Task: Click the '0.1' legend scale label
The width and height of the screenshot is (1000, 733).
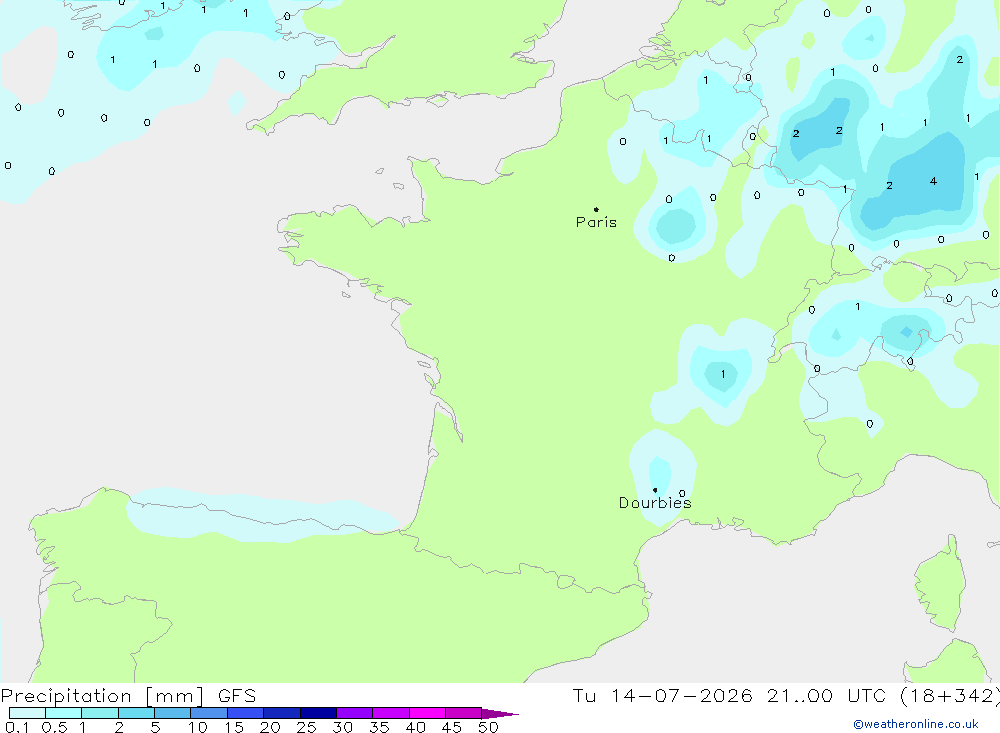Action: pyautogui.click(x=17, y=727)
